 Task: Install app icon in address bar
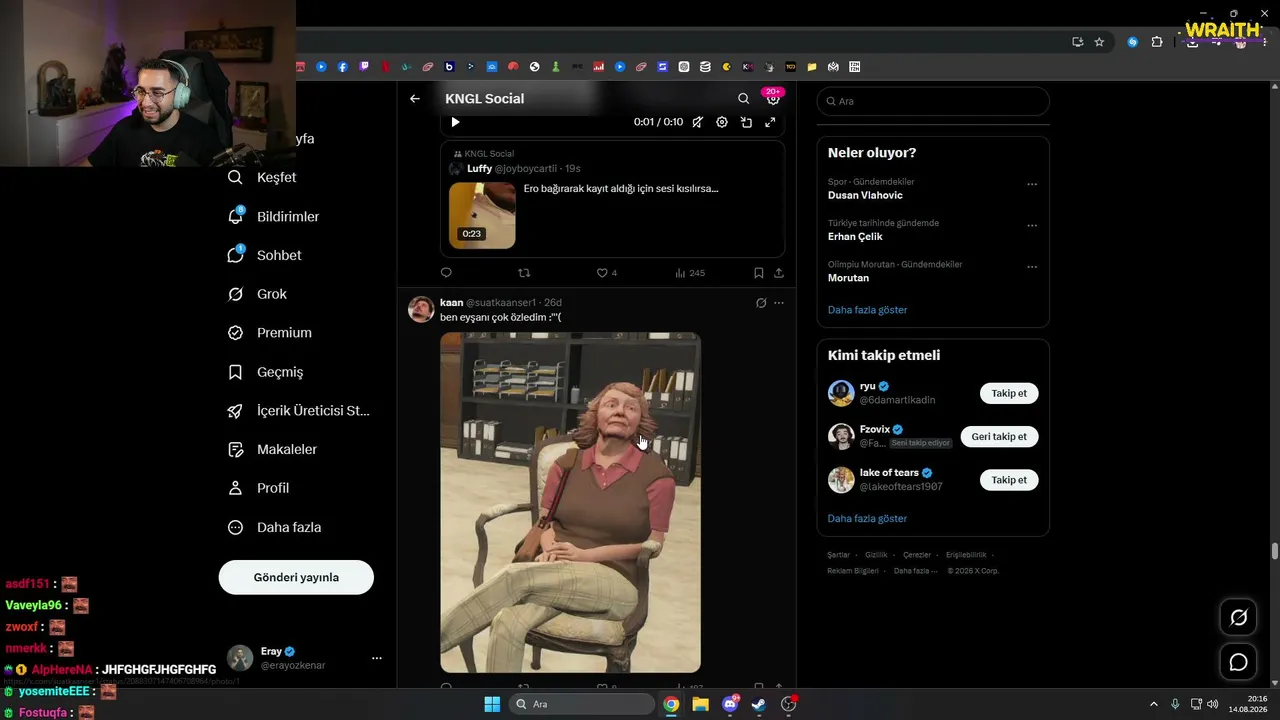pyautogui.click(x=1077, y=42)
